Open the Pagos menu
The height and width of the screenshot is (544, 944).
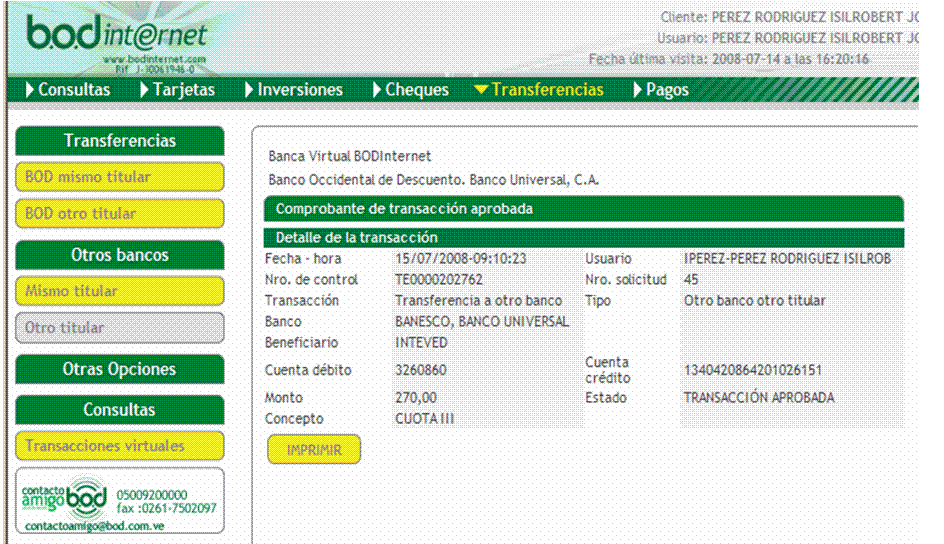(667, 90)
